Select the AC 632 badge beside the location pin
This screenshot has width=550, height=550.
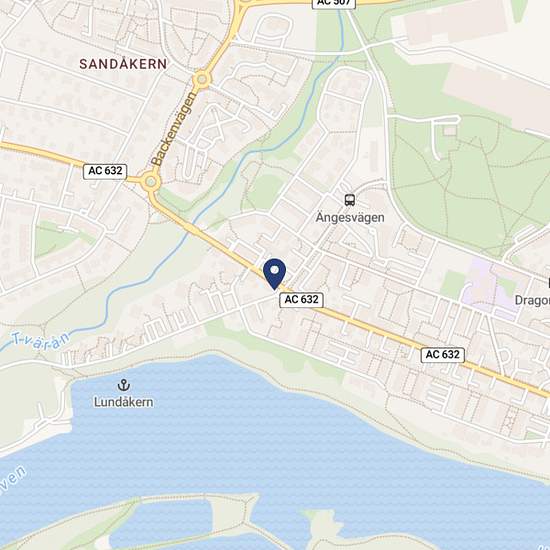coord(301,300)
